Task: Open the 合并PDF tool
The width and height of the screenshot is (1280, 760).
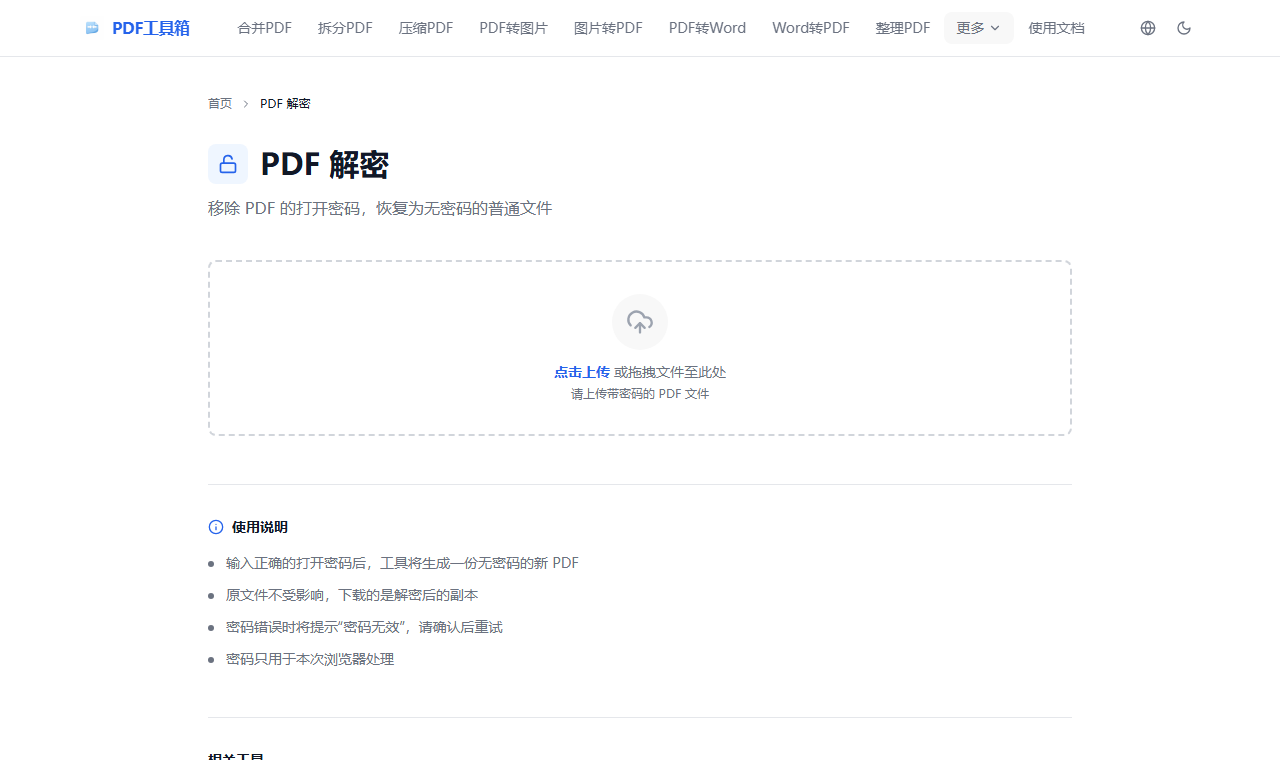Action: pos(265,28)
